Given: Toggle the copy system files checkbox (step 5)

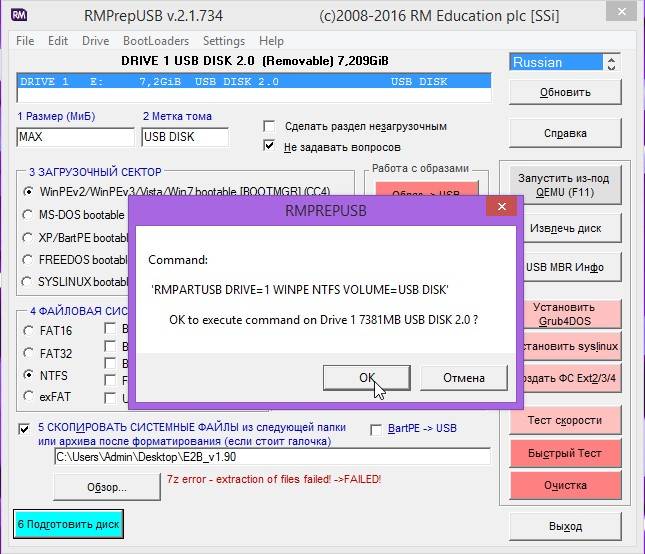Looking at the screenshot, I should click(x=24, y=429).
